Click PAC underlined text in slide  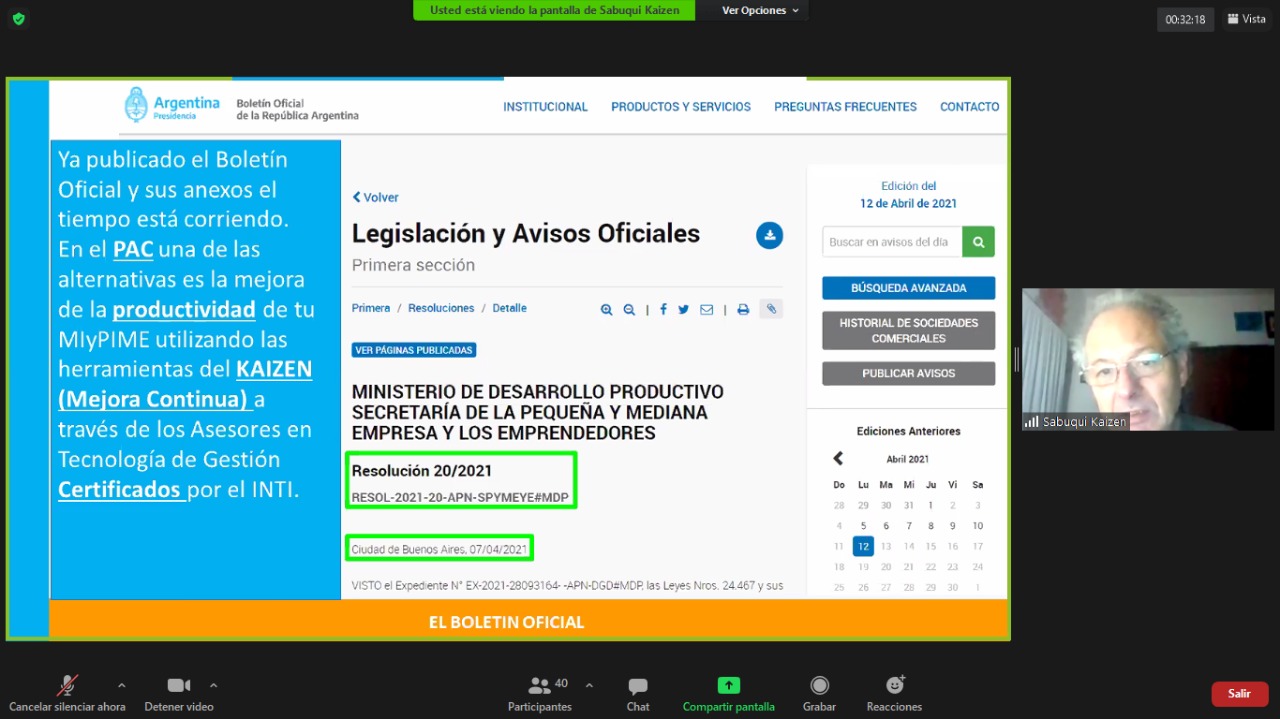click(133, 249)
